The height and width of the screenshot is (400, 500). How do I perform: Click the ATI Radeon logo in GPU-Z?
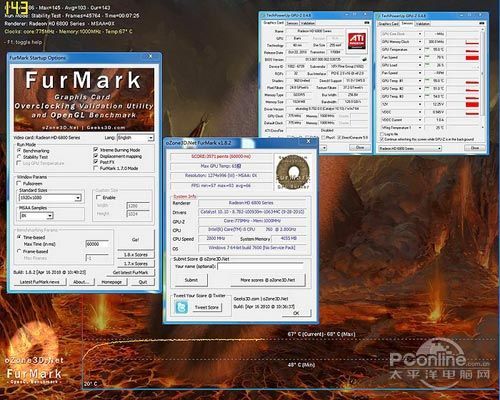click(356, 40)
